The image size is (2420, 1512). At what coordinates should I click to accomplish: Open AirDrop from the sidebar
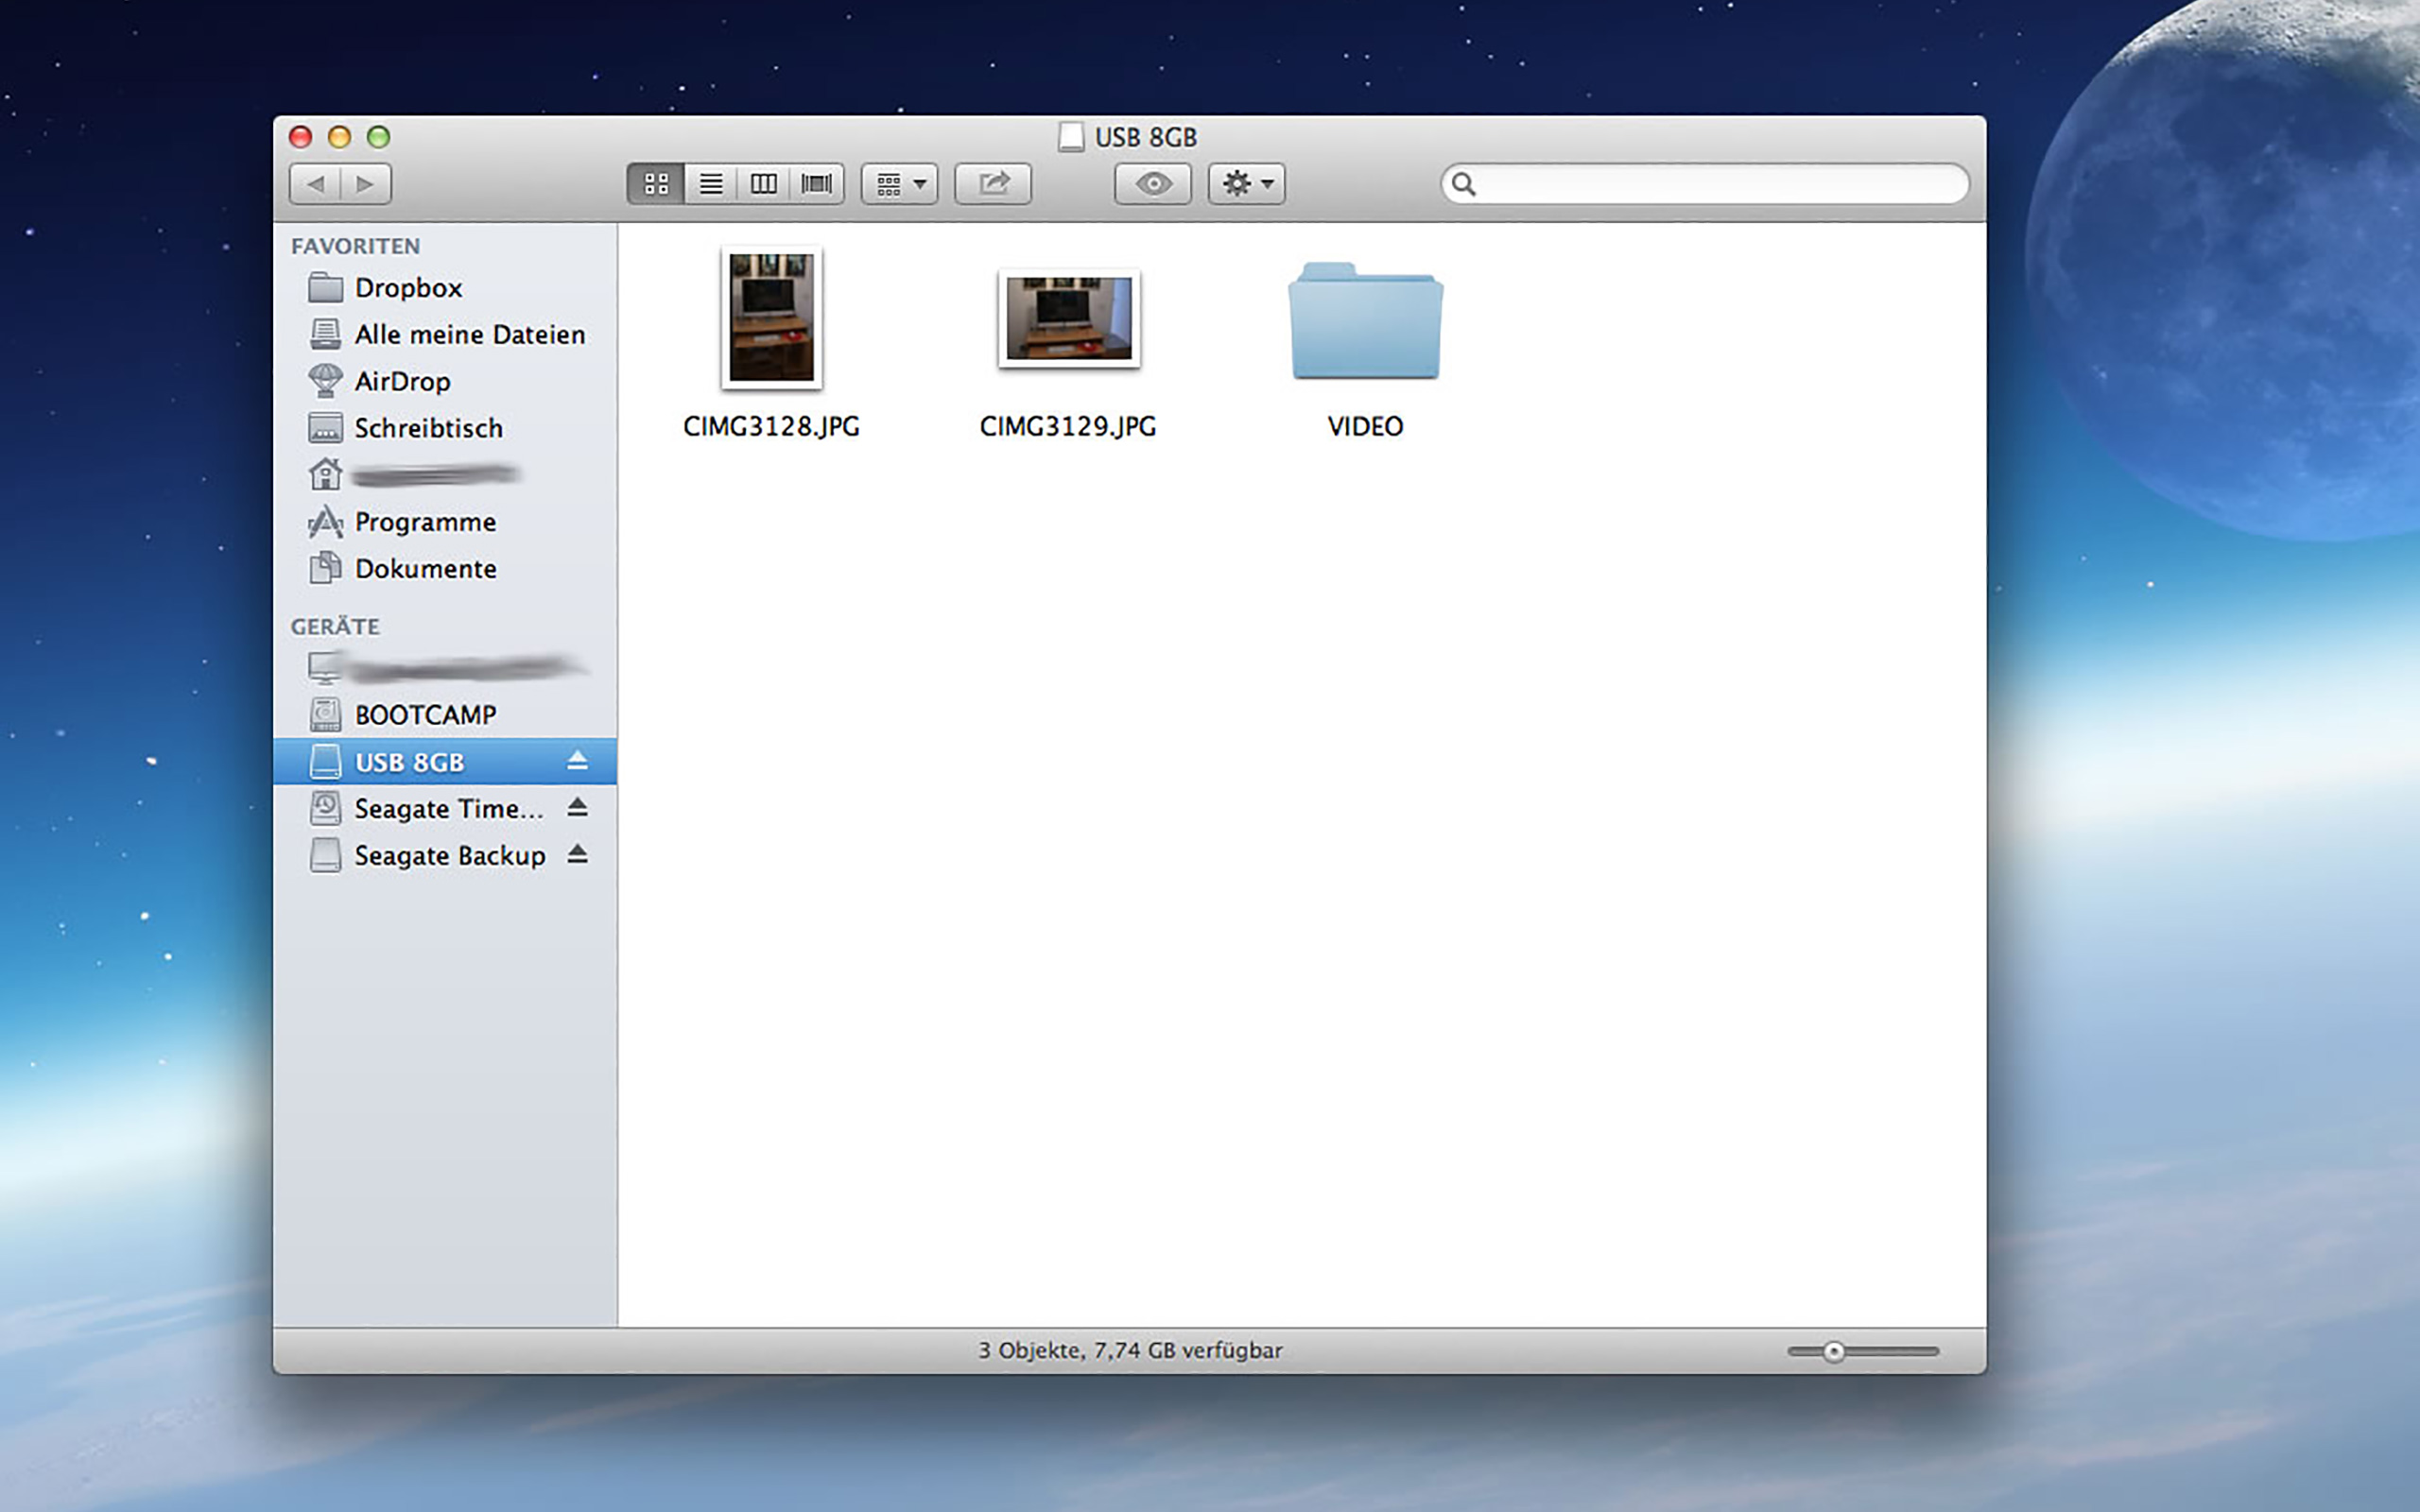coord(446,381)
